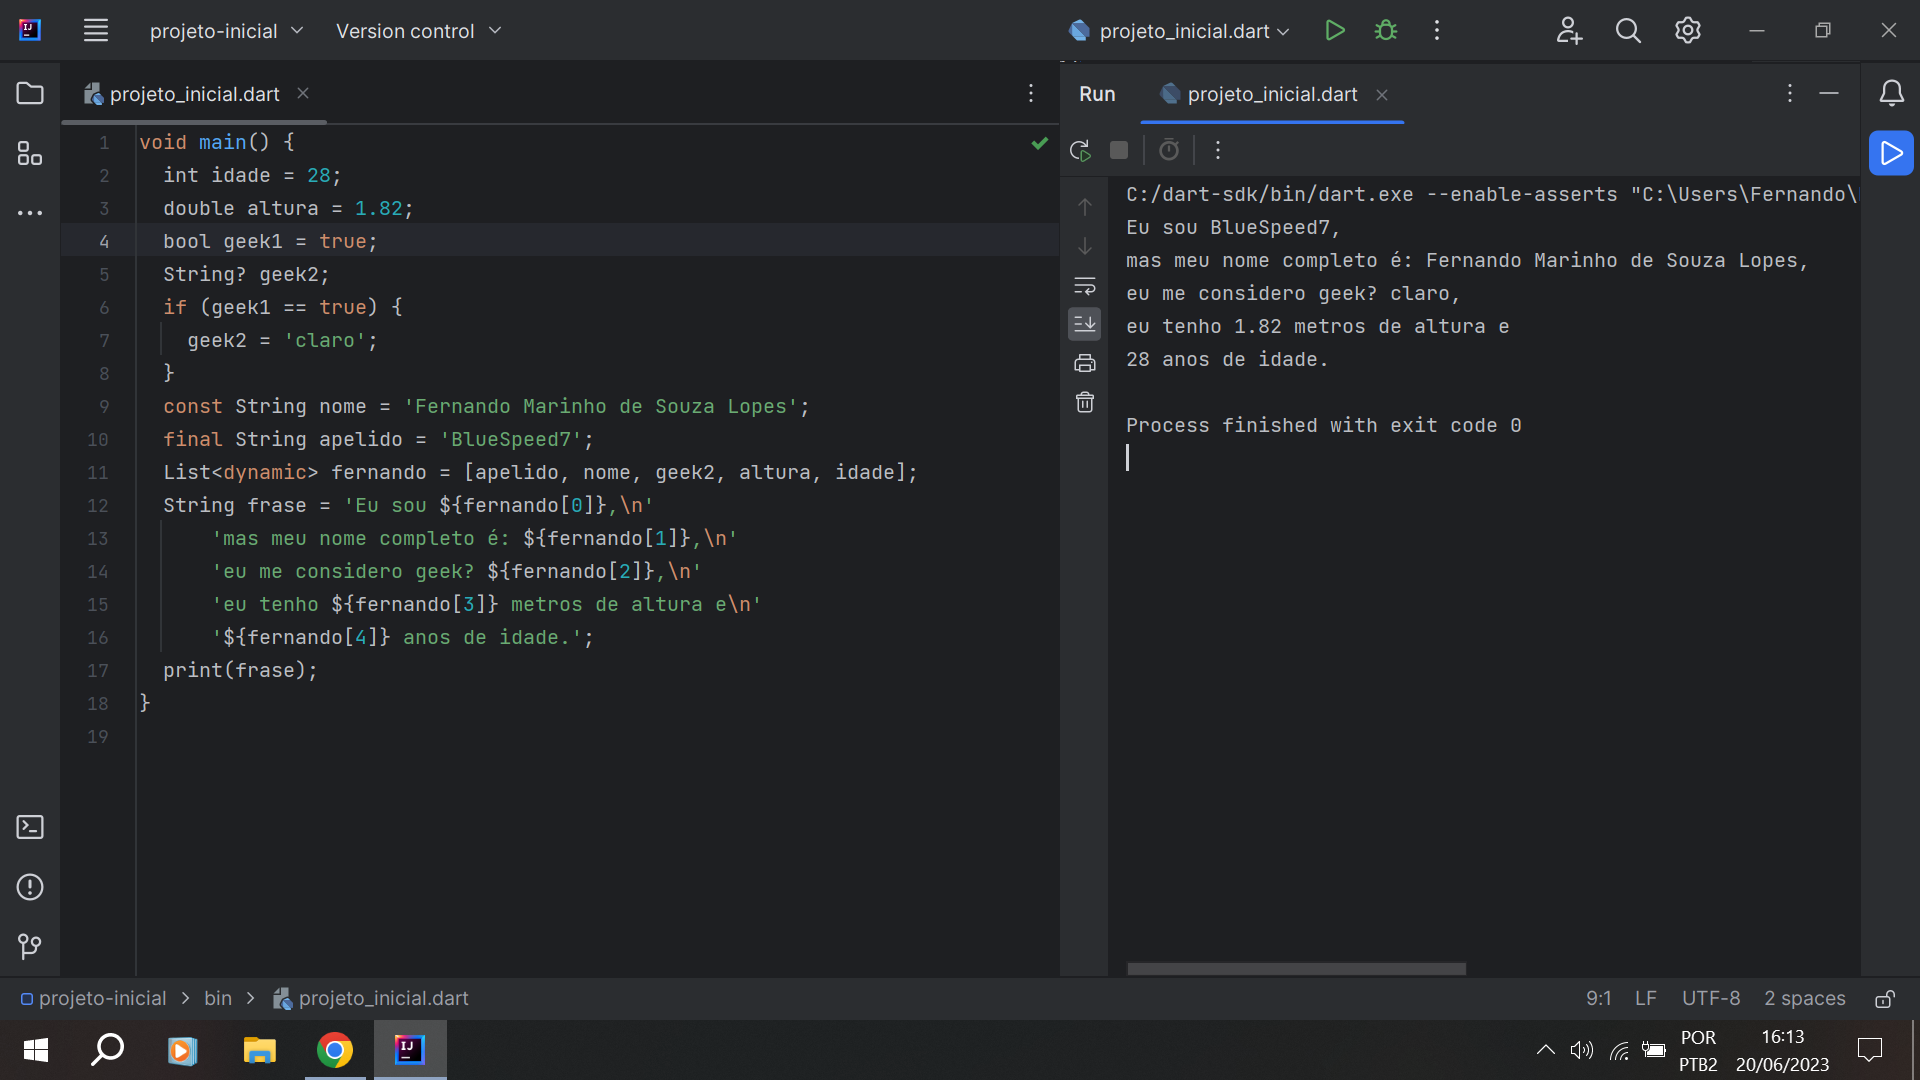Toggle scroll to end of console

point(1085,324)
